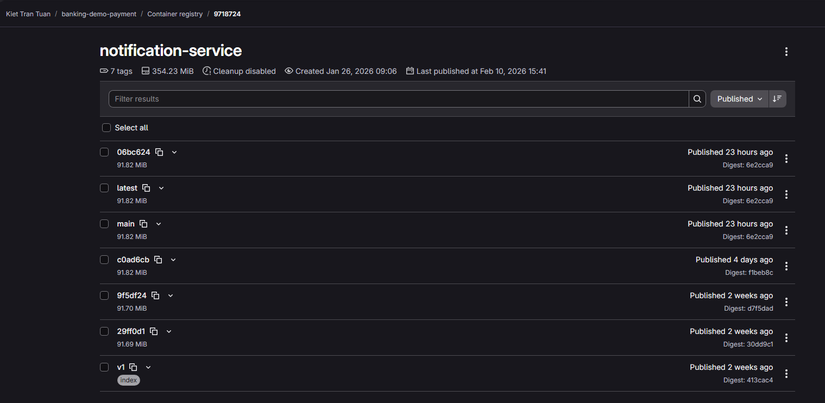Select the 9f5df24 tag checkbox
The image size is (825, 403).
[x=104, y=295]
